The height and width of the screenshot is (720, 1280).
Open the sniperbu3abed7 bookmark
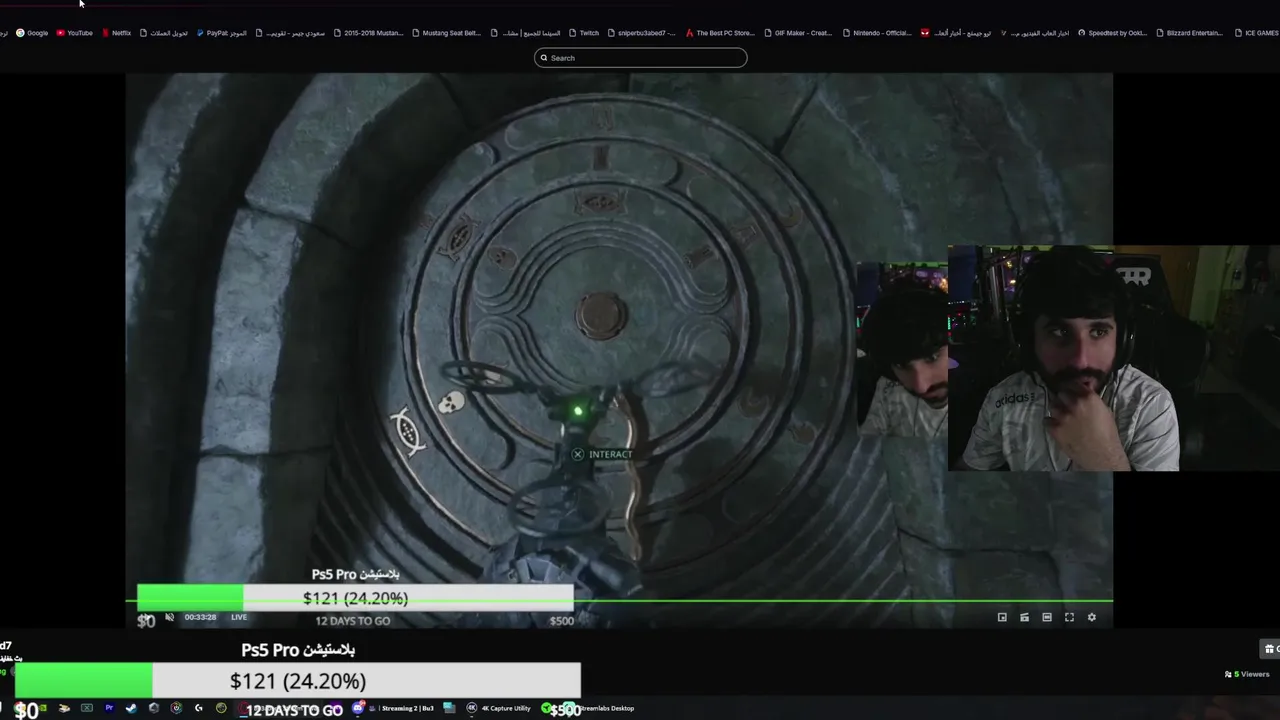641,33
